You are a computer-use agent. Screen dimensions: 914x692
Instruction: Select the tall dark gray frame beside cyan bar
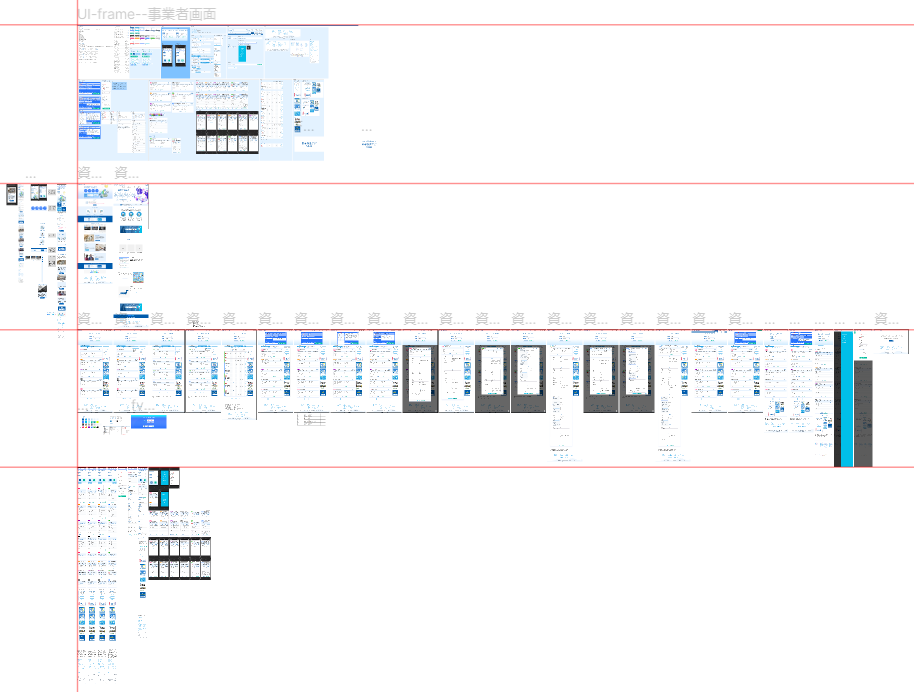point(865,412)
